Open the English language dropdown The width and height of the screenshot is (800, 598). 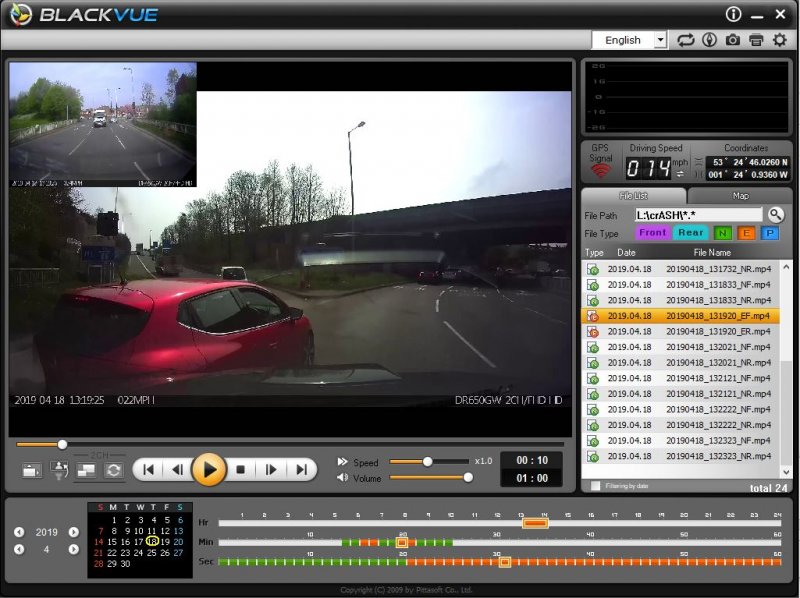629,40
